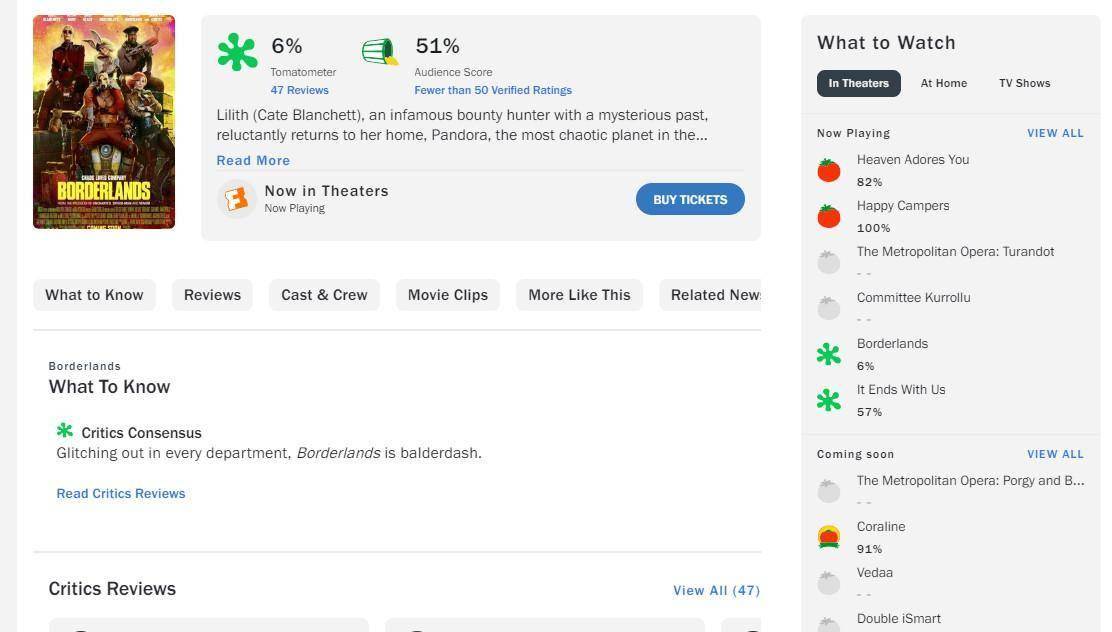
Task: Click the fresh tomato icon beside Happy Campers
Action: point(828,216)
